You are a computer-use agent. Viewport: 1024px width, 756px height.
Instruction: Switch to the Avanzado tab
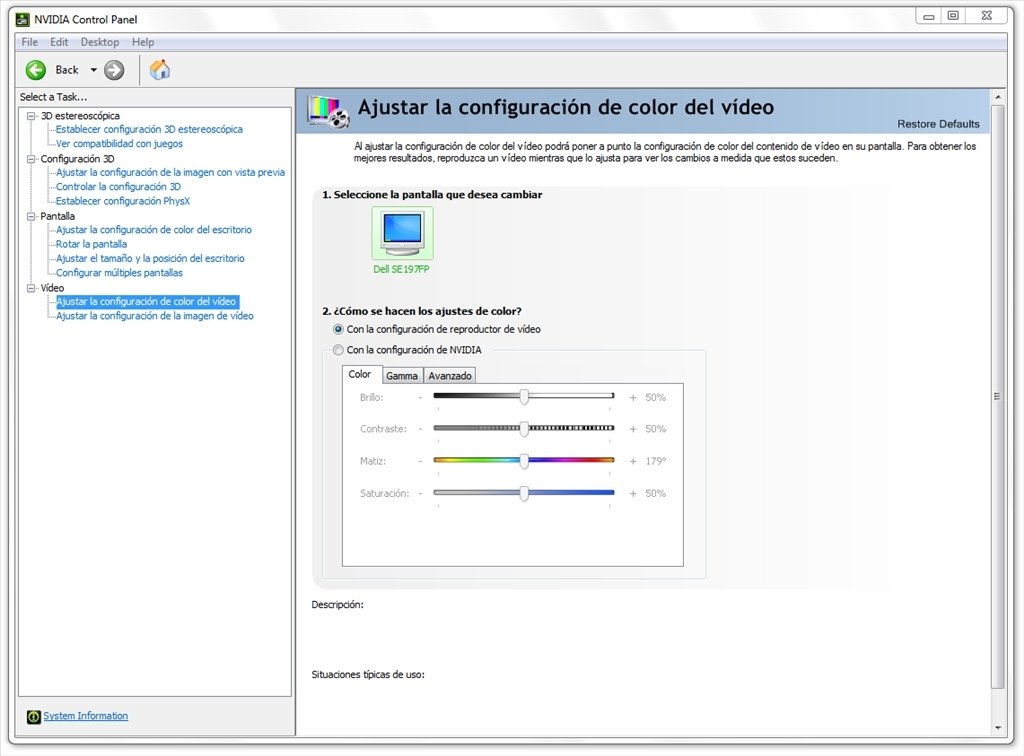(x=450, y=375)
